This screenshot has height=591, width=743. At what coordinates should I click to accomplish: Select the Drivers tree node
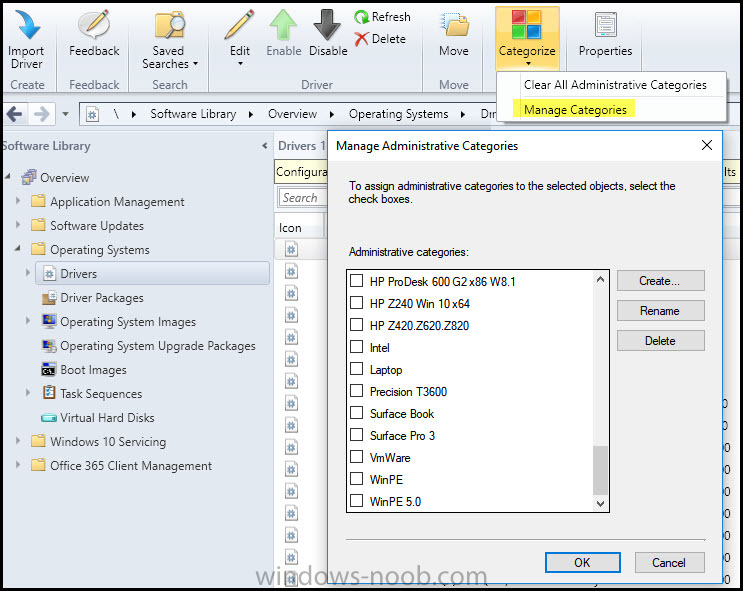pyautogui.click(x=153, y=273)
